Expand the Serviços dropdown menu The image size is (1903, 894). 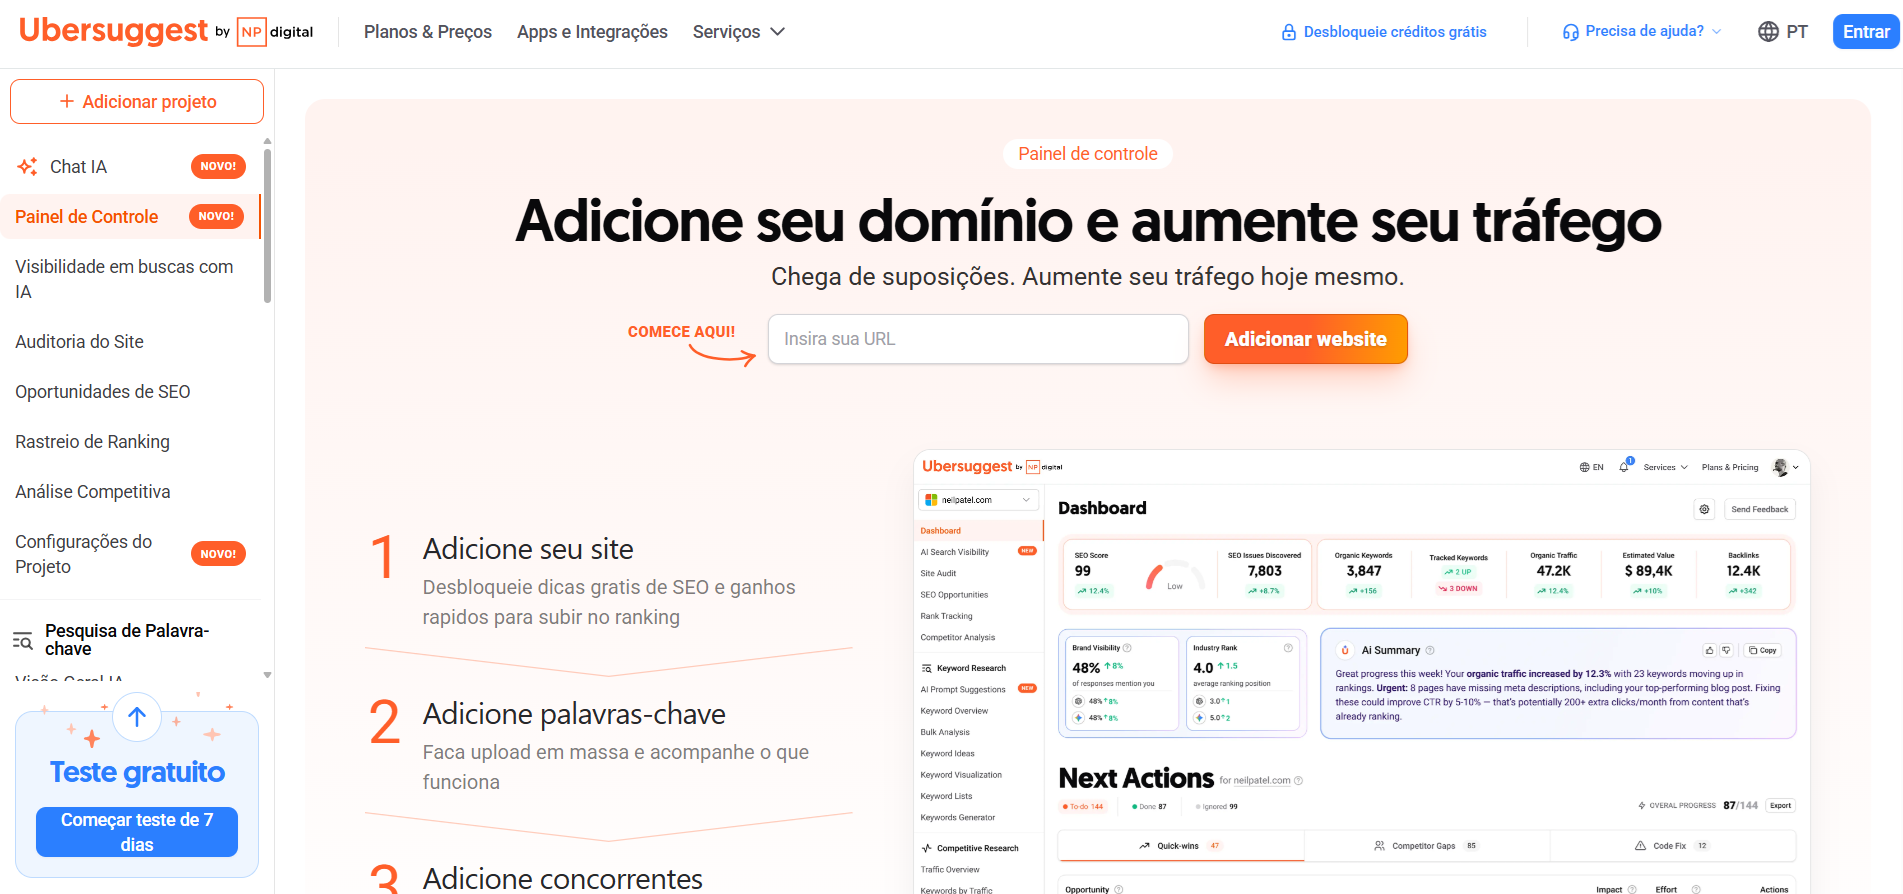(738, 32)
